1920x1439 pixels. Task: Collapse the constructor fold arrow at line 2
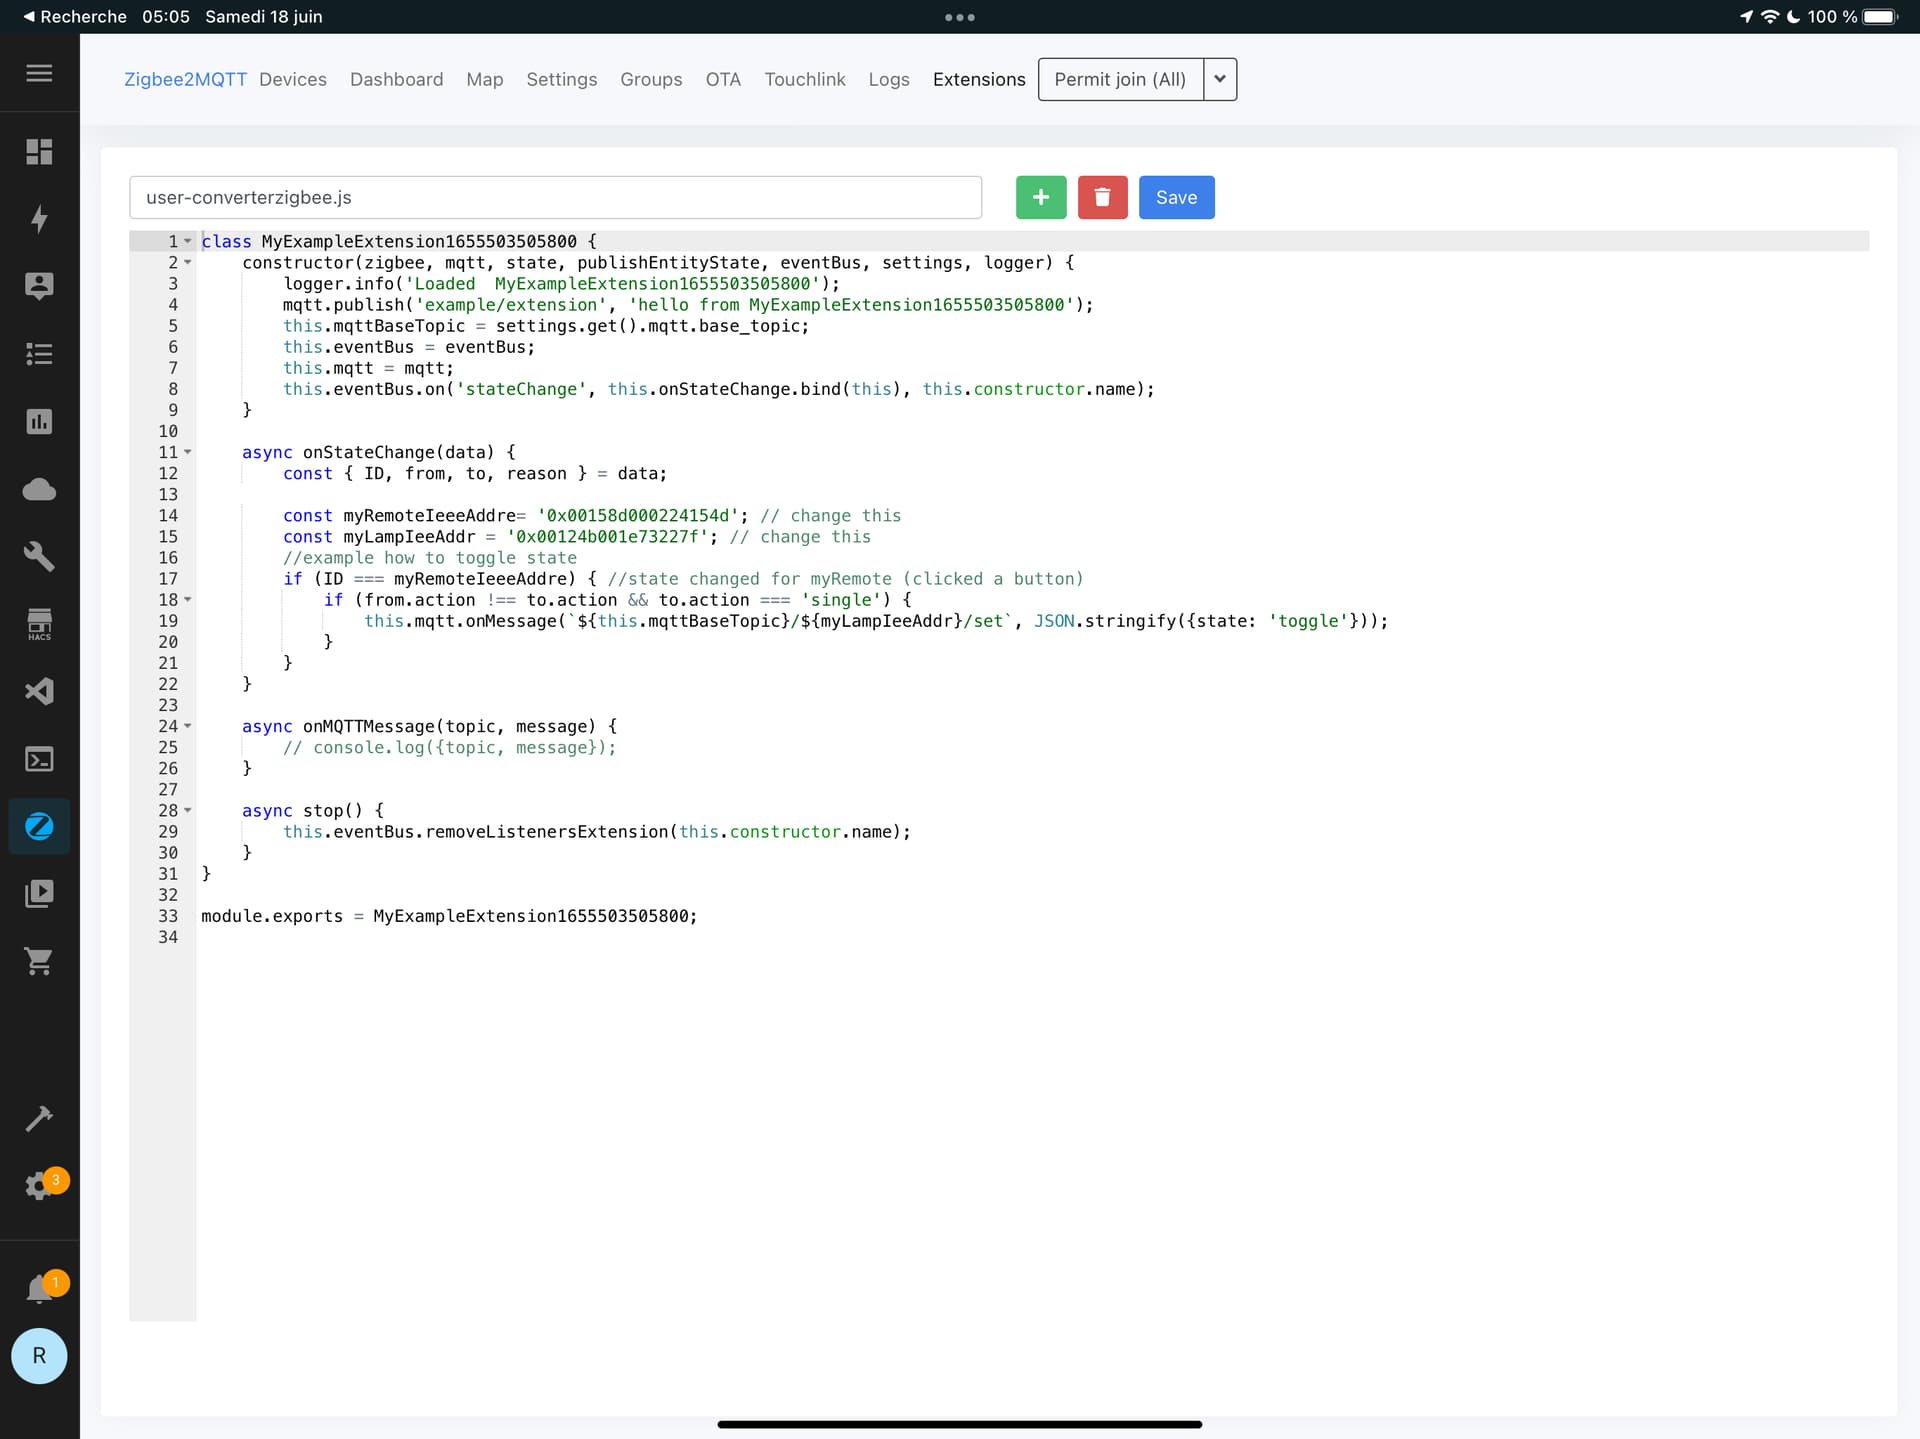tap(187, 262)
